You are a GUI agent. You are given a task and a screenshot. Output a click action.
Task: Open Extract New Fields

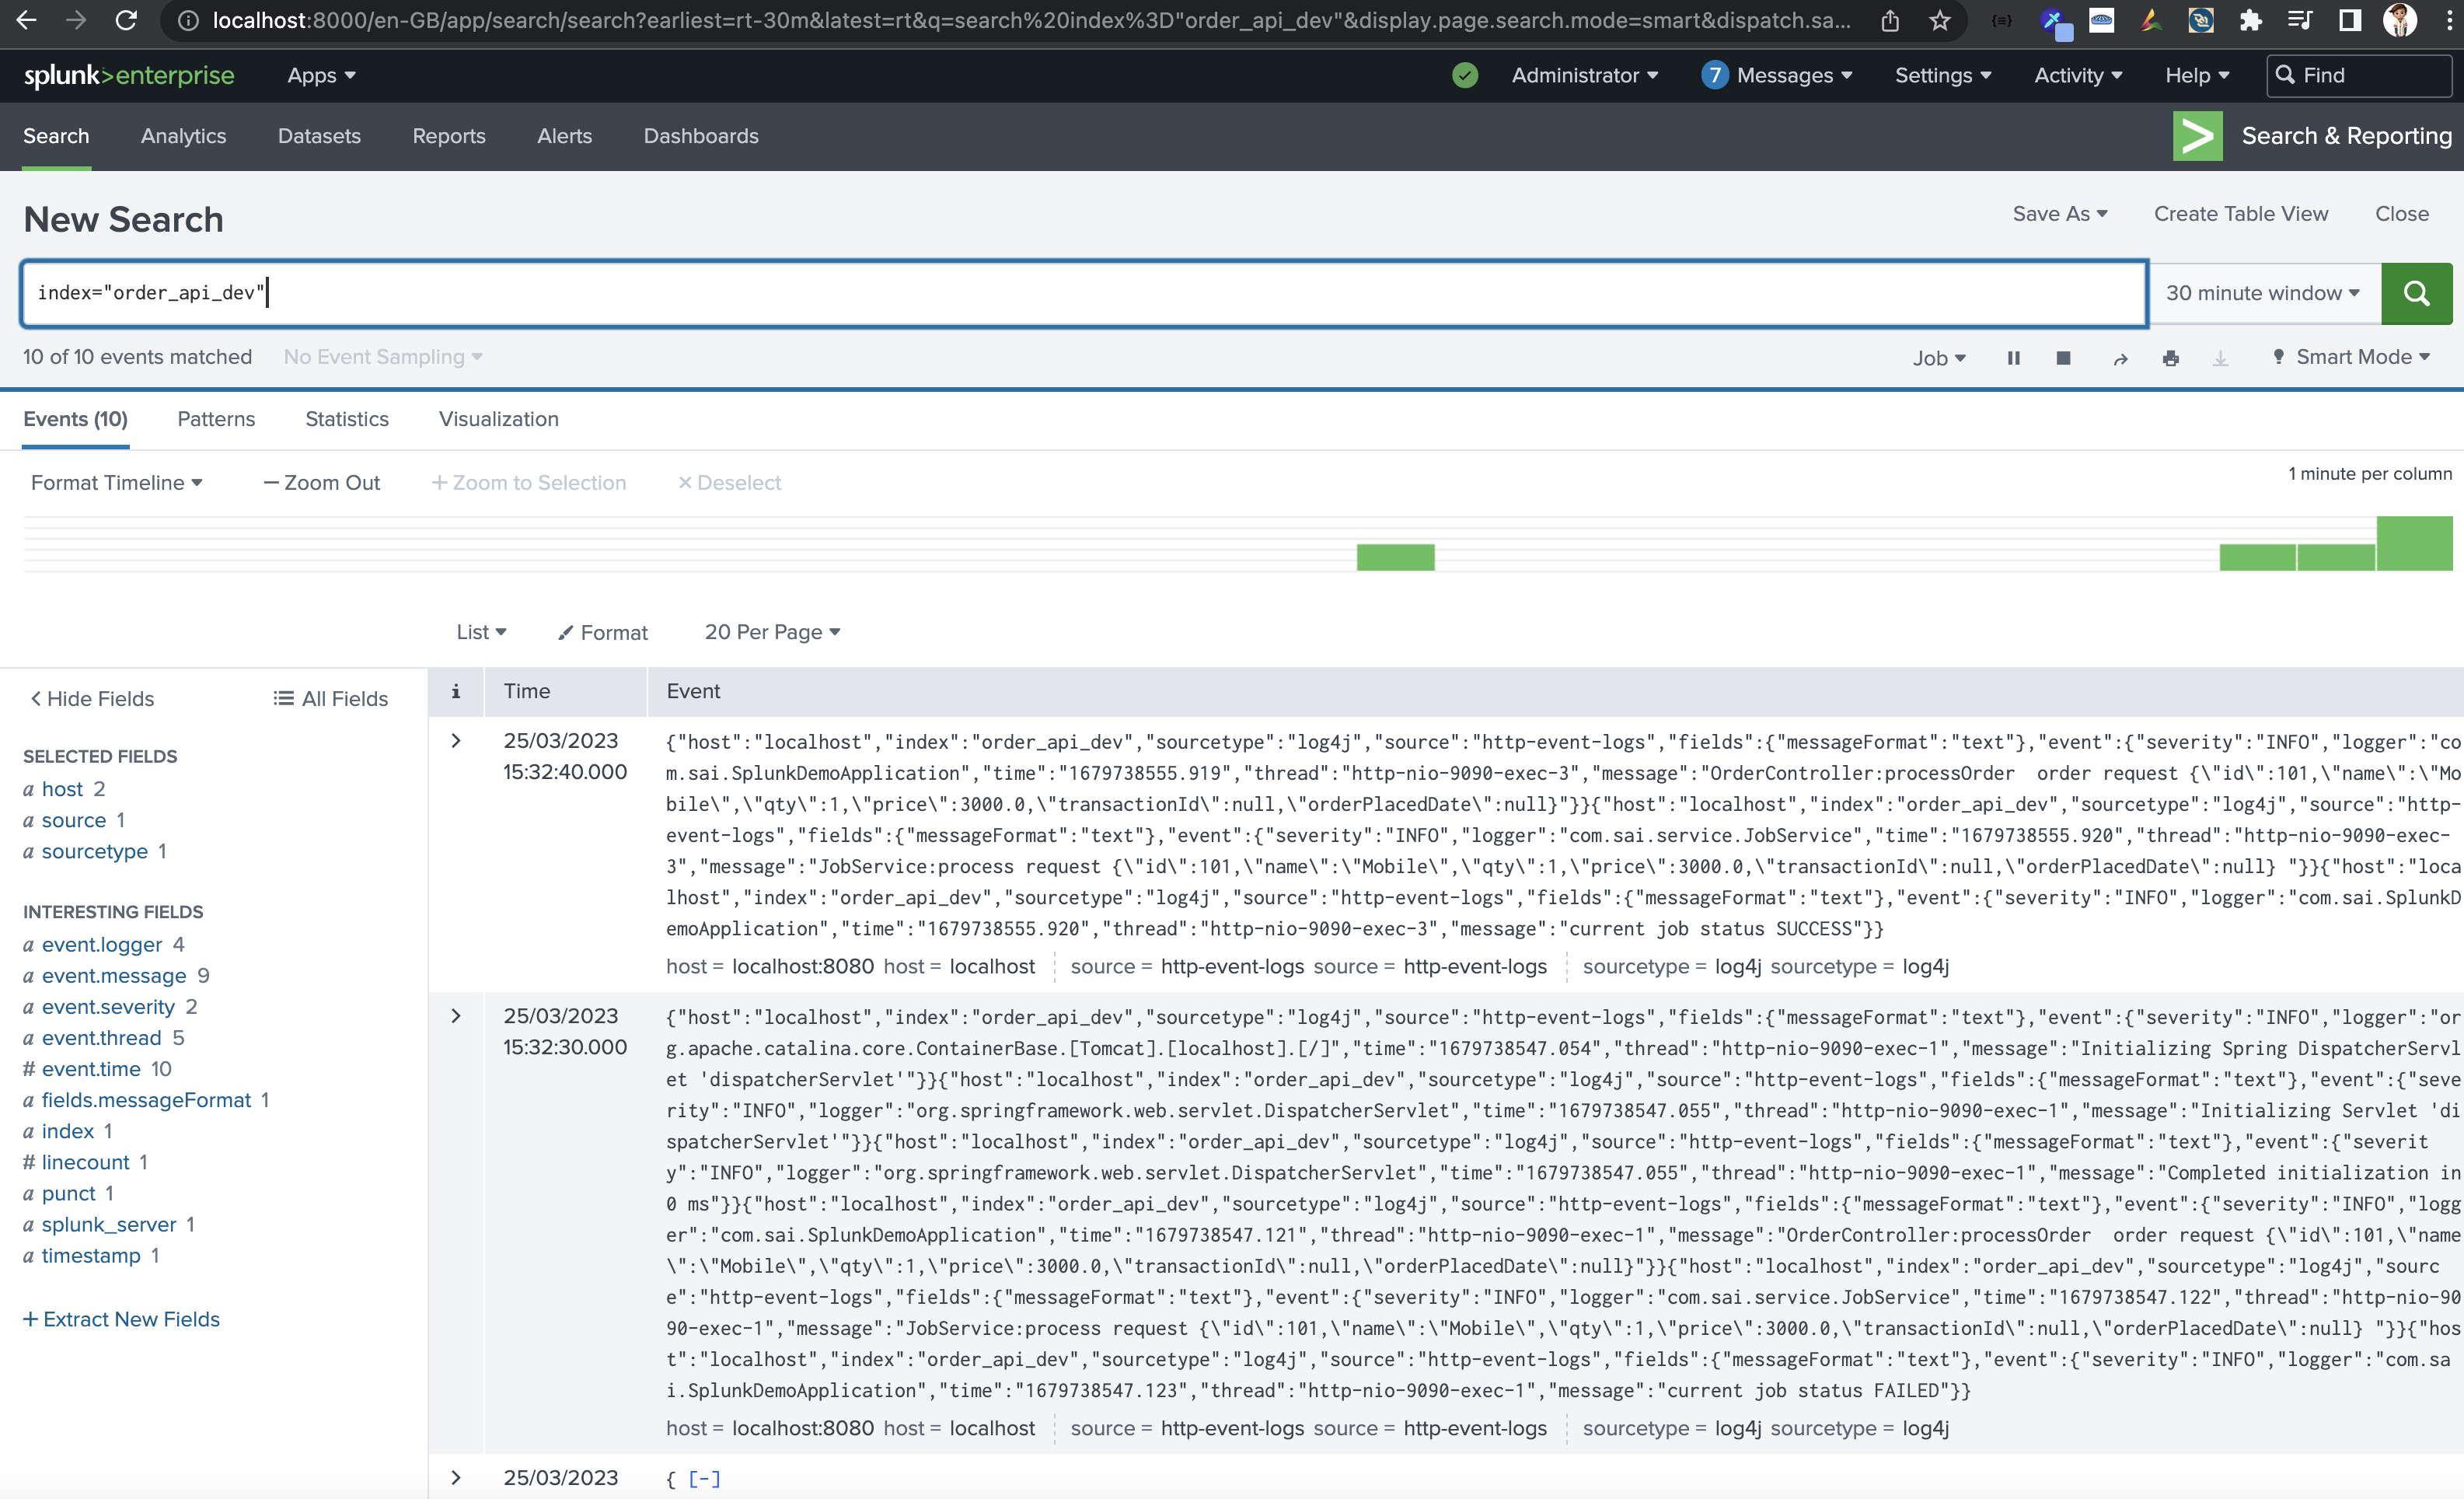tap(122, 1318)
